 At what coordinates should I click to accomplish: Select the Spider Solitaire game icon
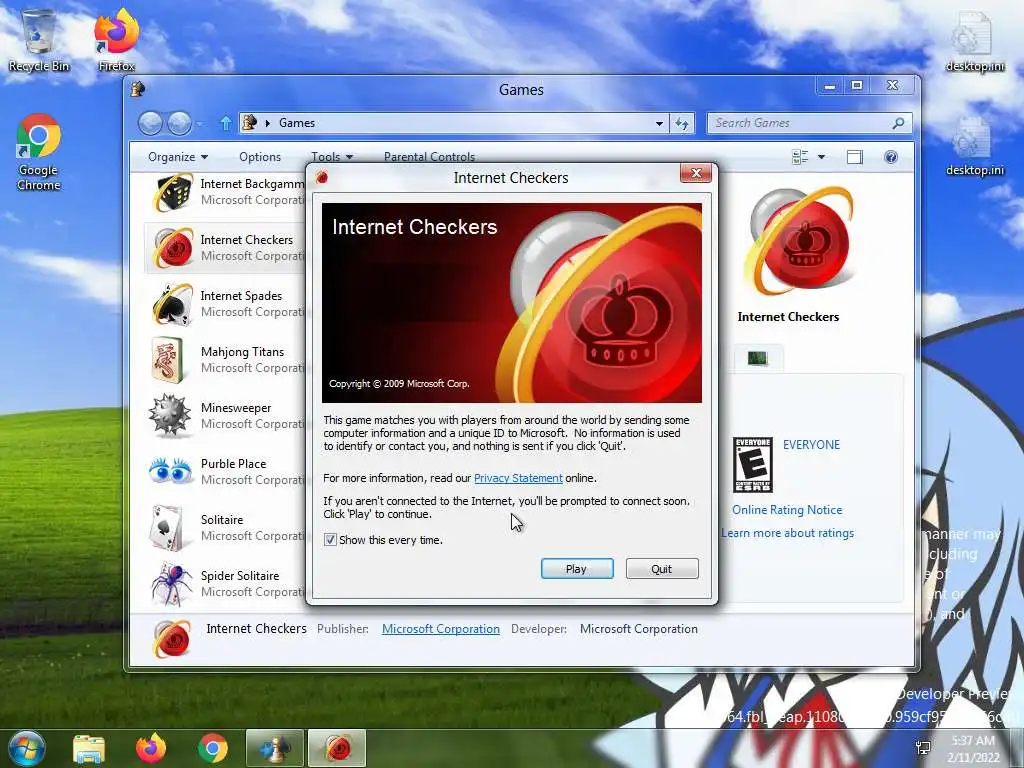(172, 583)
